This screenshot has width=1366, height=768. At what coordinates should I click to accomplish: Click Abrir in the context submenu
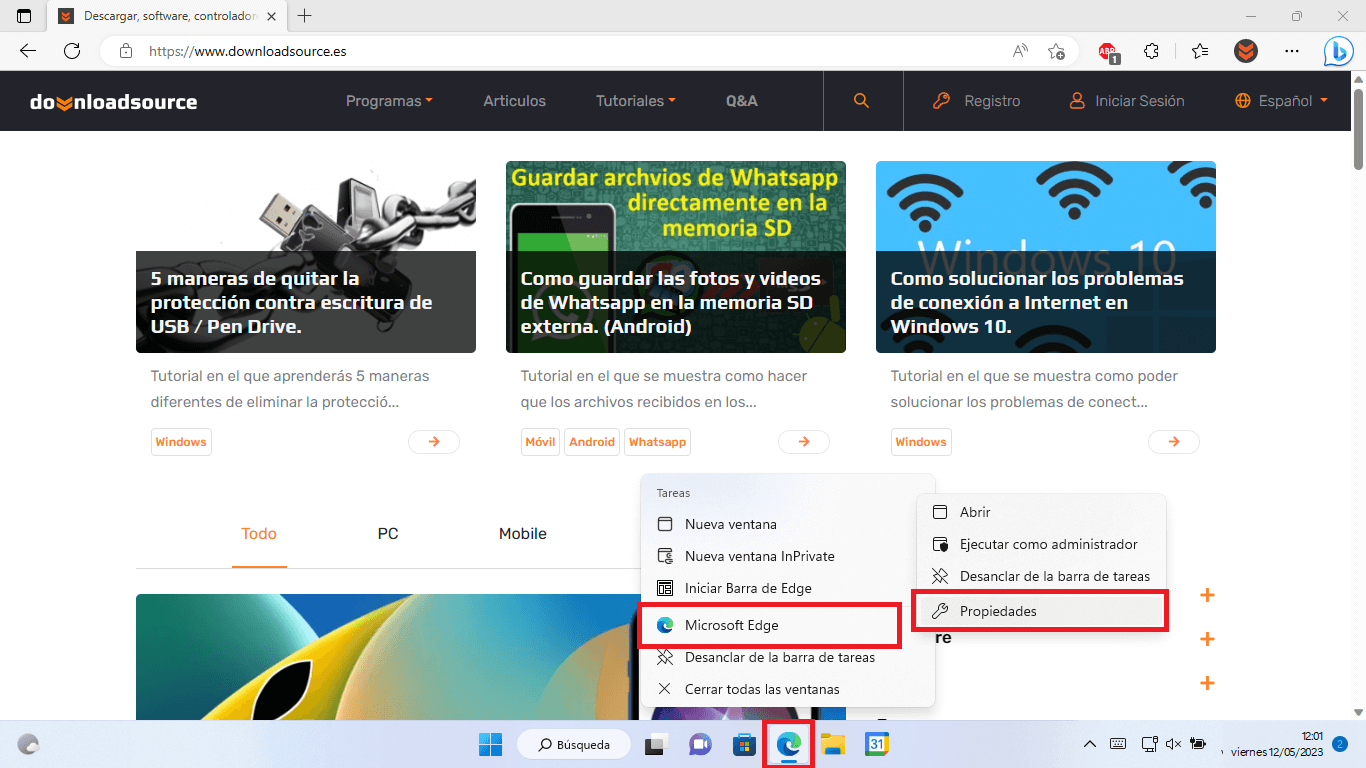pos(1041,512)
